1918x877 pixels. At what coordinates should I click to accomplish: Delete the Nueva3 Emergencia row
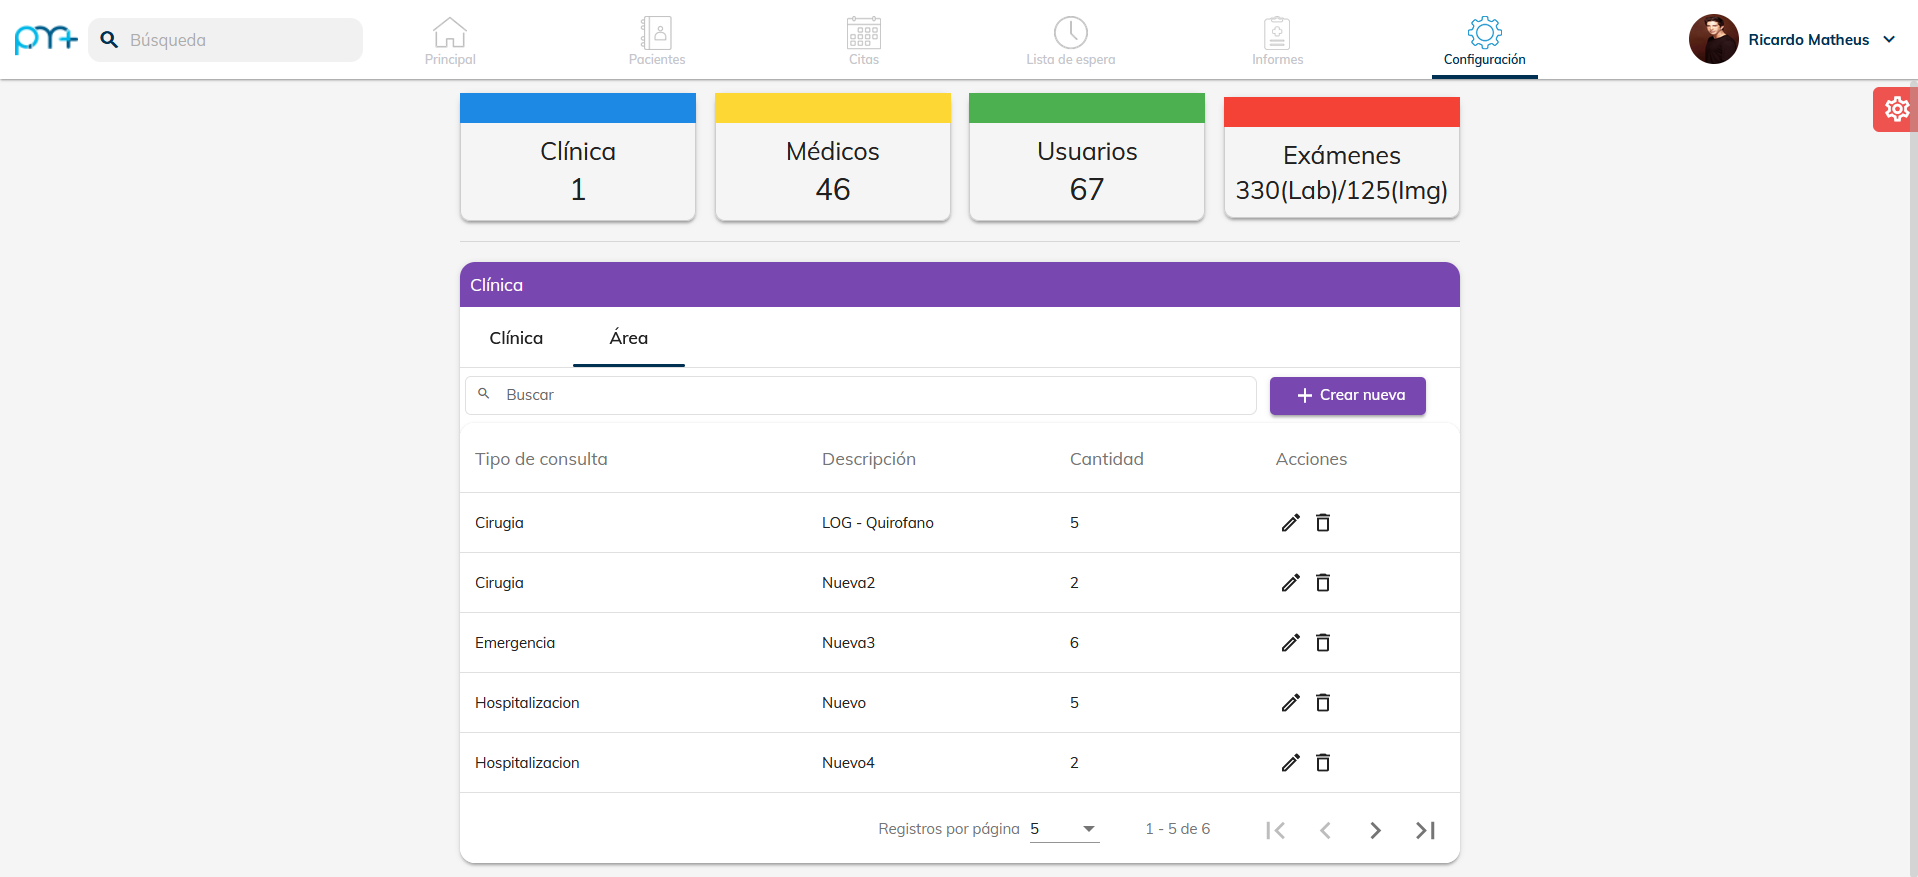[1323, 643]
